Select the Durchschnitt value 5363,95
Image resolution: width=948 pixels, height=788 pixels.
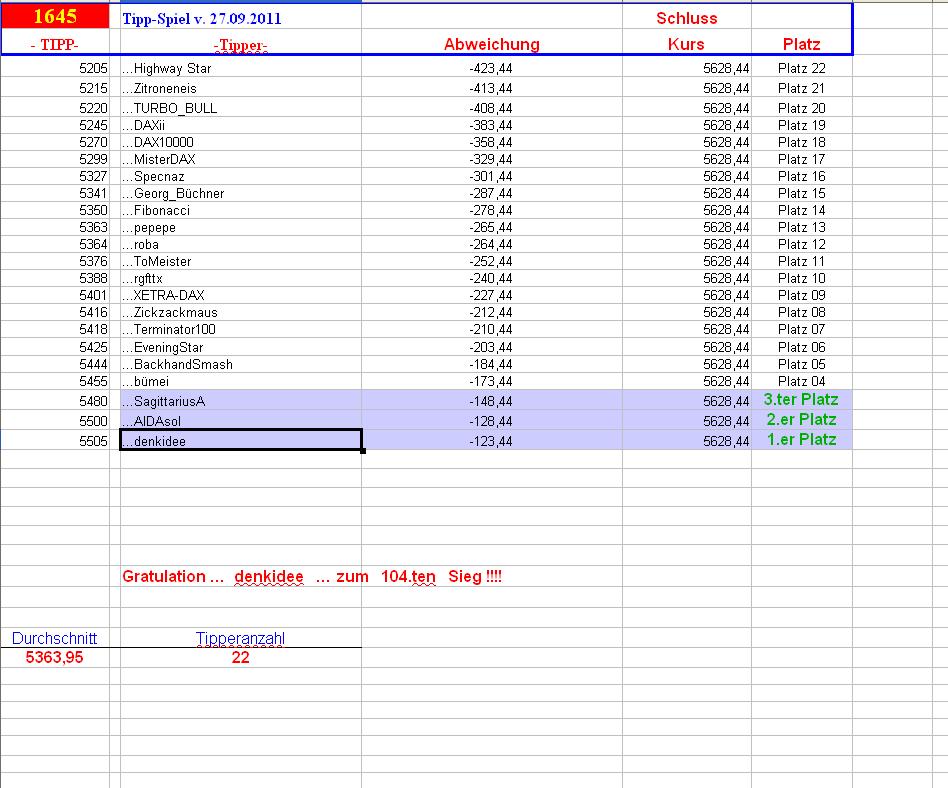(54, 655)
